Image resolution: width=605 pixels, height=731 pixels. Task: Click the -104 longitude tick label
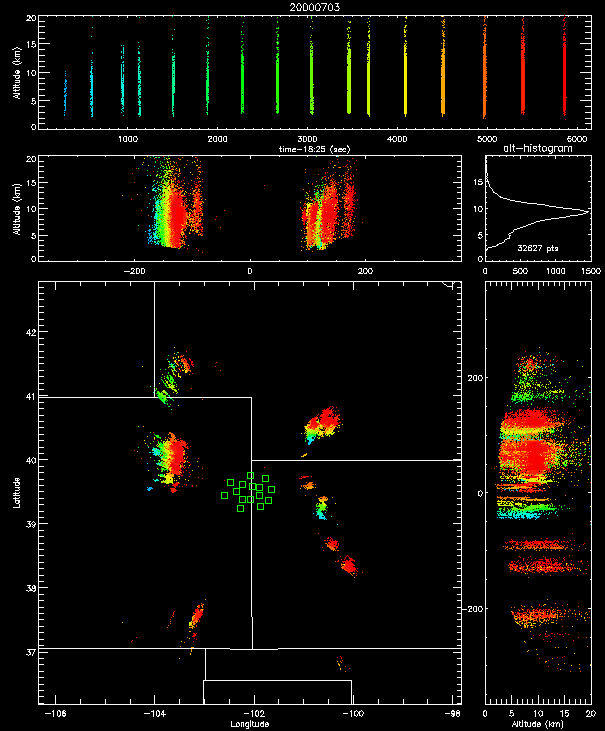click(x=154, y=714)
